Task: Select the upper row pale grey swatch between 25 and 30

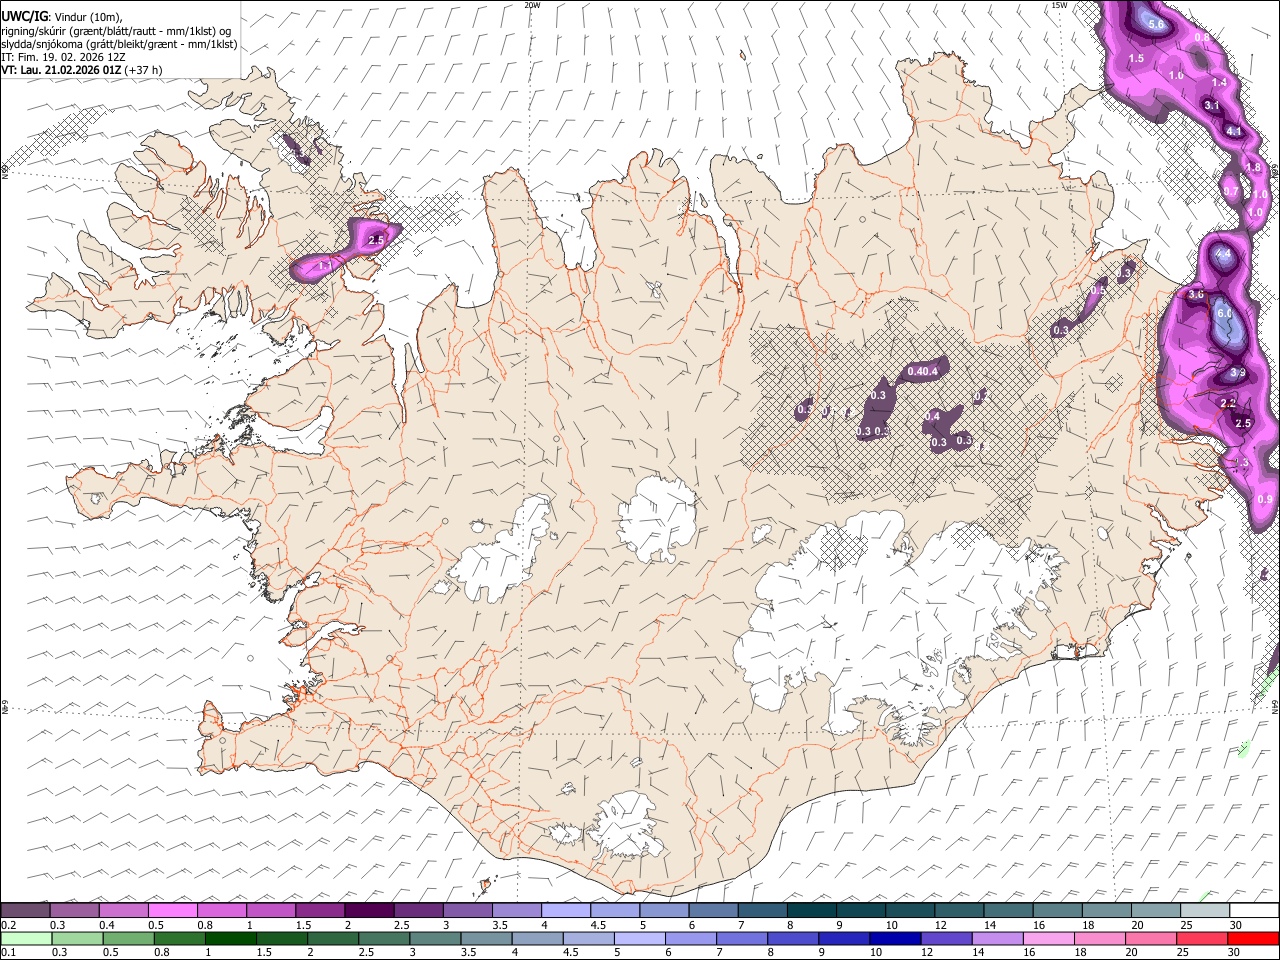Action: [x=1206, y=910]
